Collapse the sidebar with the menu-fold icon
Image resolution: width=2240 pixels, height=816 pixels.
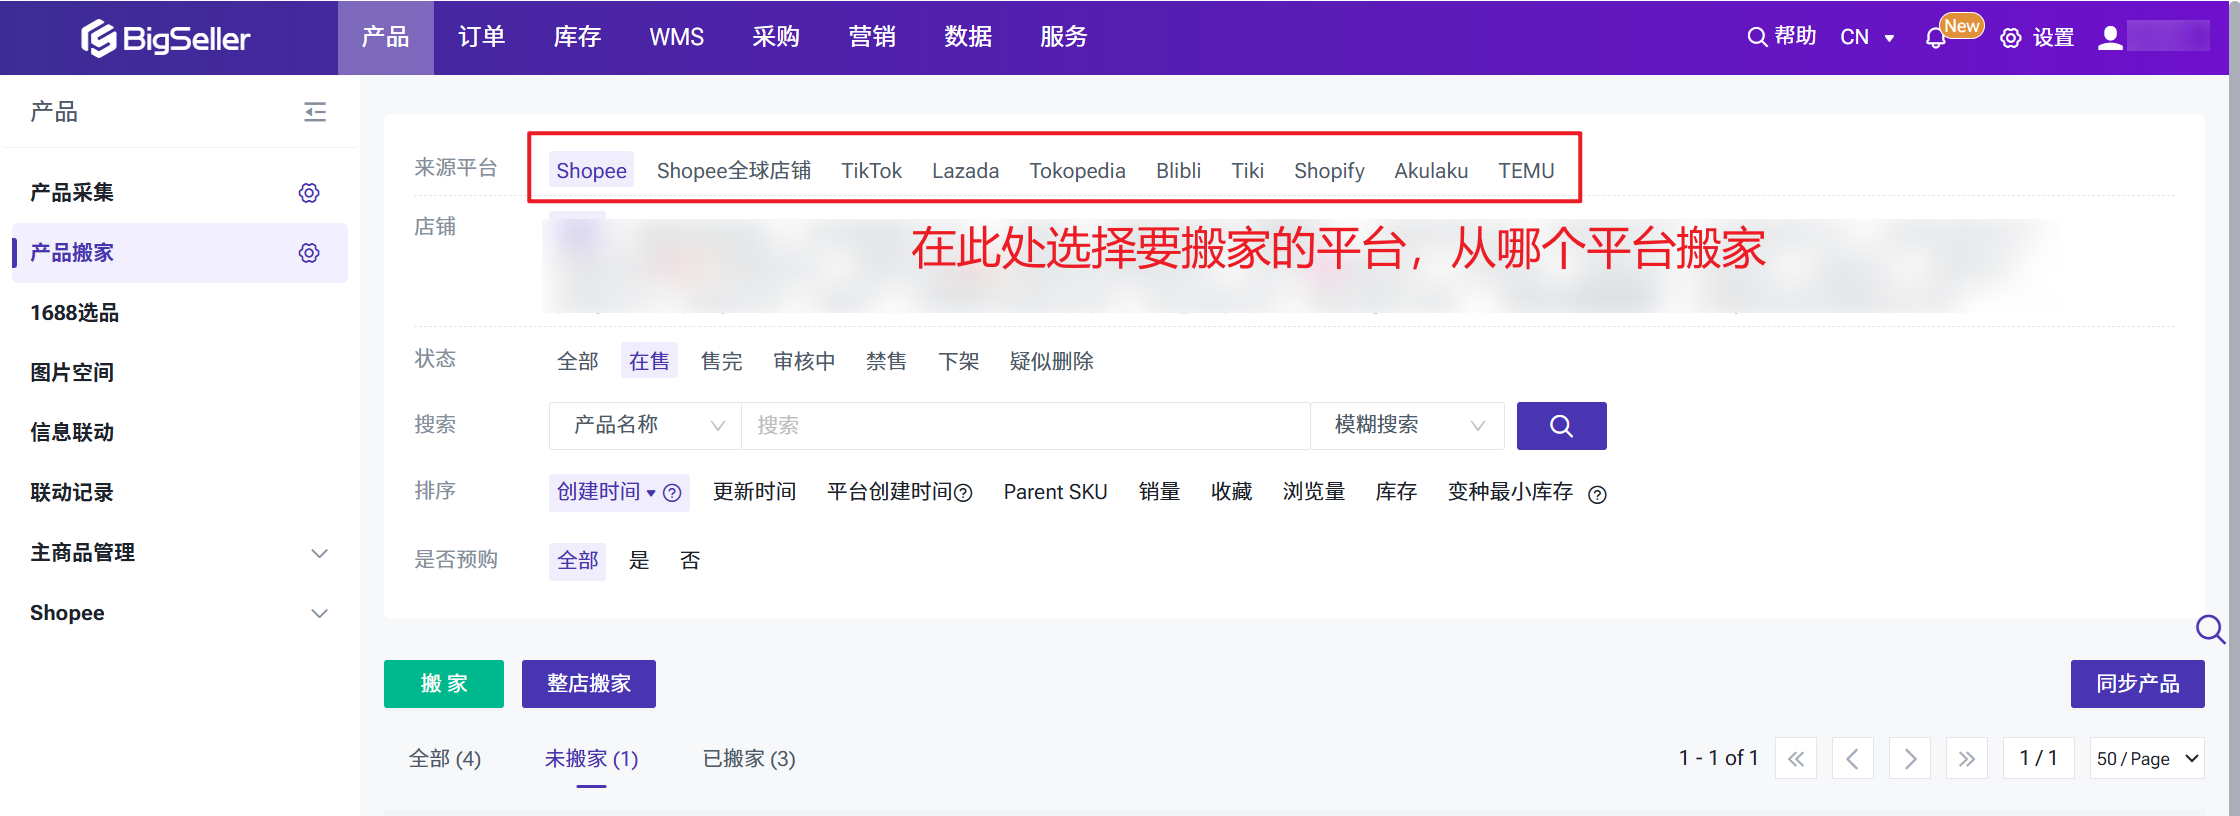315,112
